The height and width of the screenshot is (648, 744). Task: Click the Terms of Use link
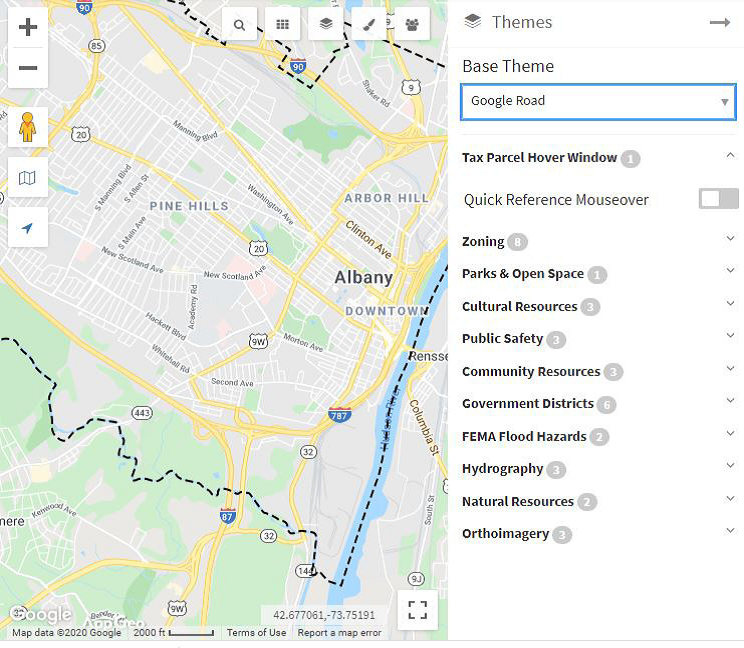tap(256, 632)
